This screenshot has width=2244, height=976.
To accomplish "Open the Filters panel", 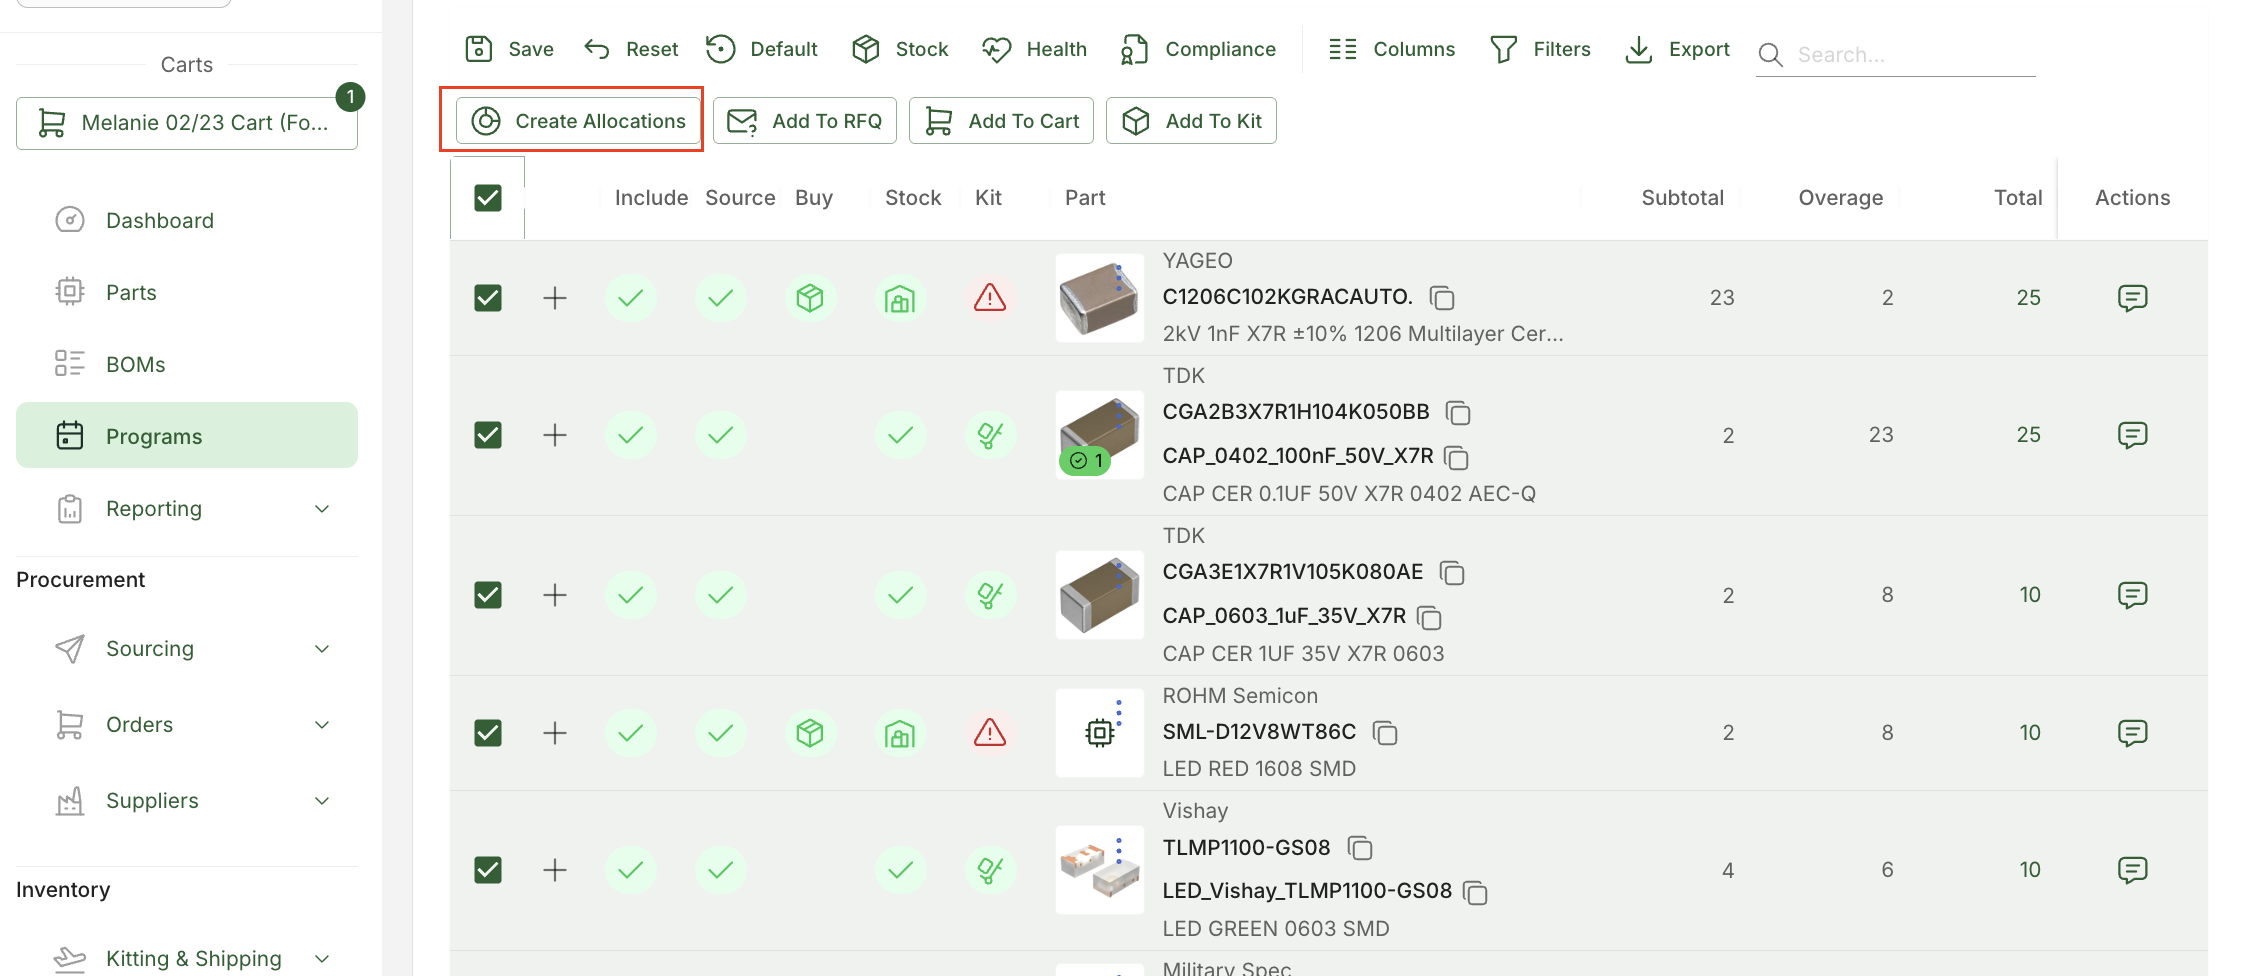I will point(1540,49).
